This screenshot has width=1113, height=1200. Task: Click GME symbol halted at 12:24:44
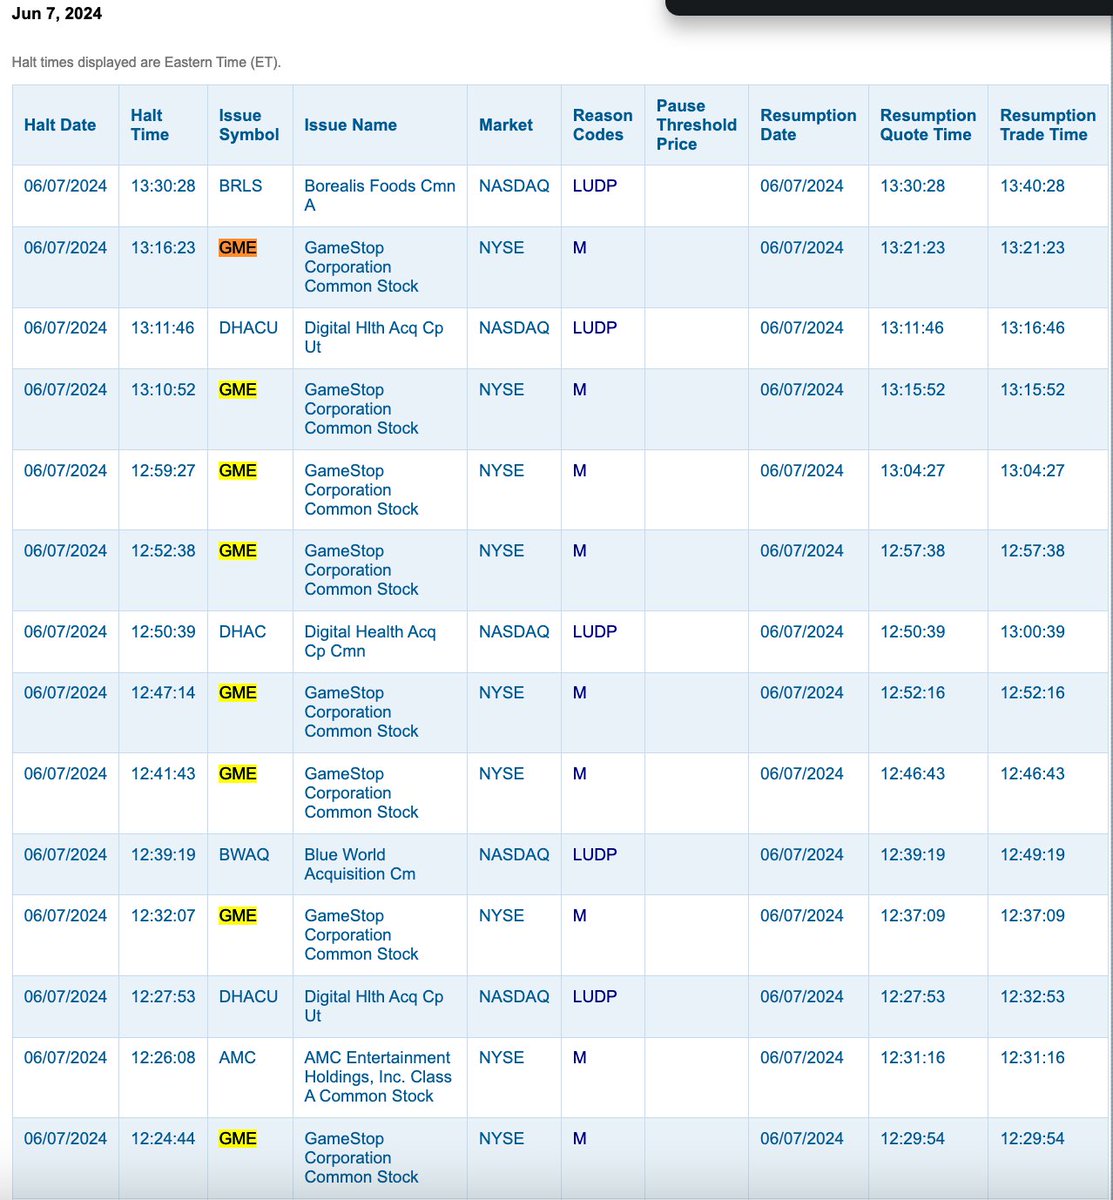238,1139
